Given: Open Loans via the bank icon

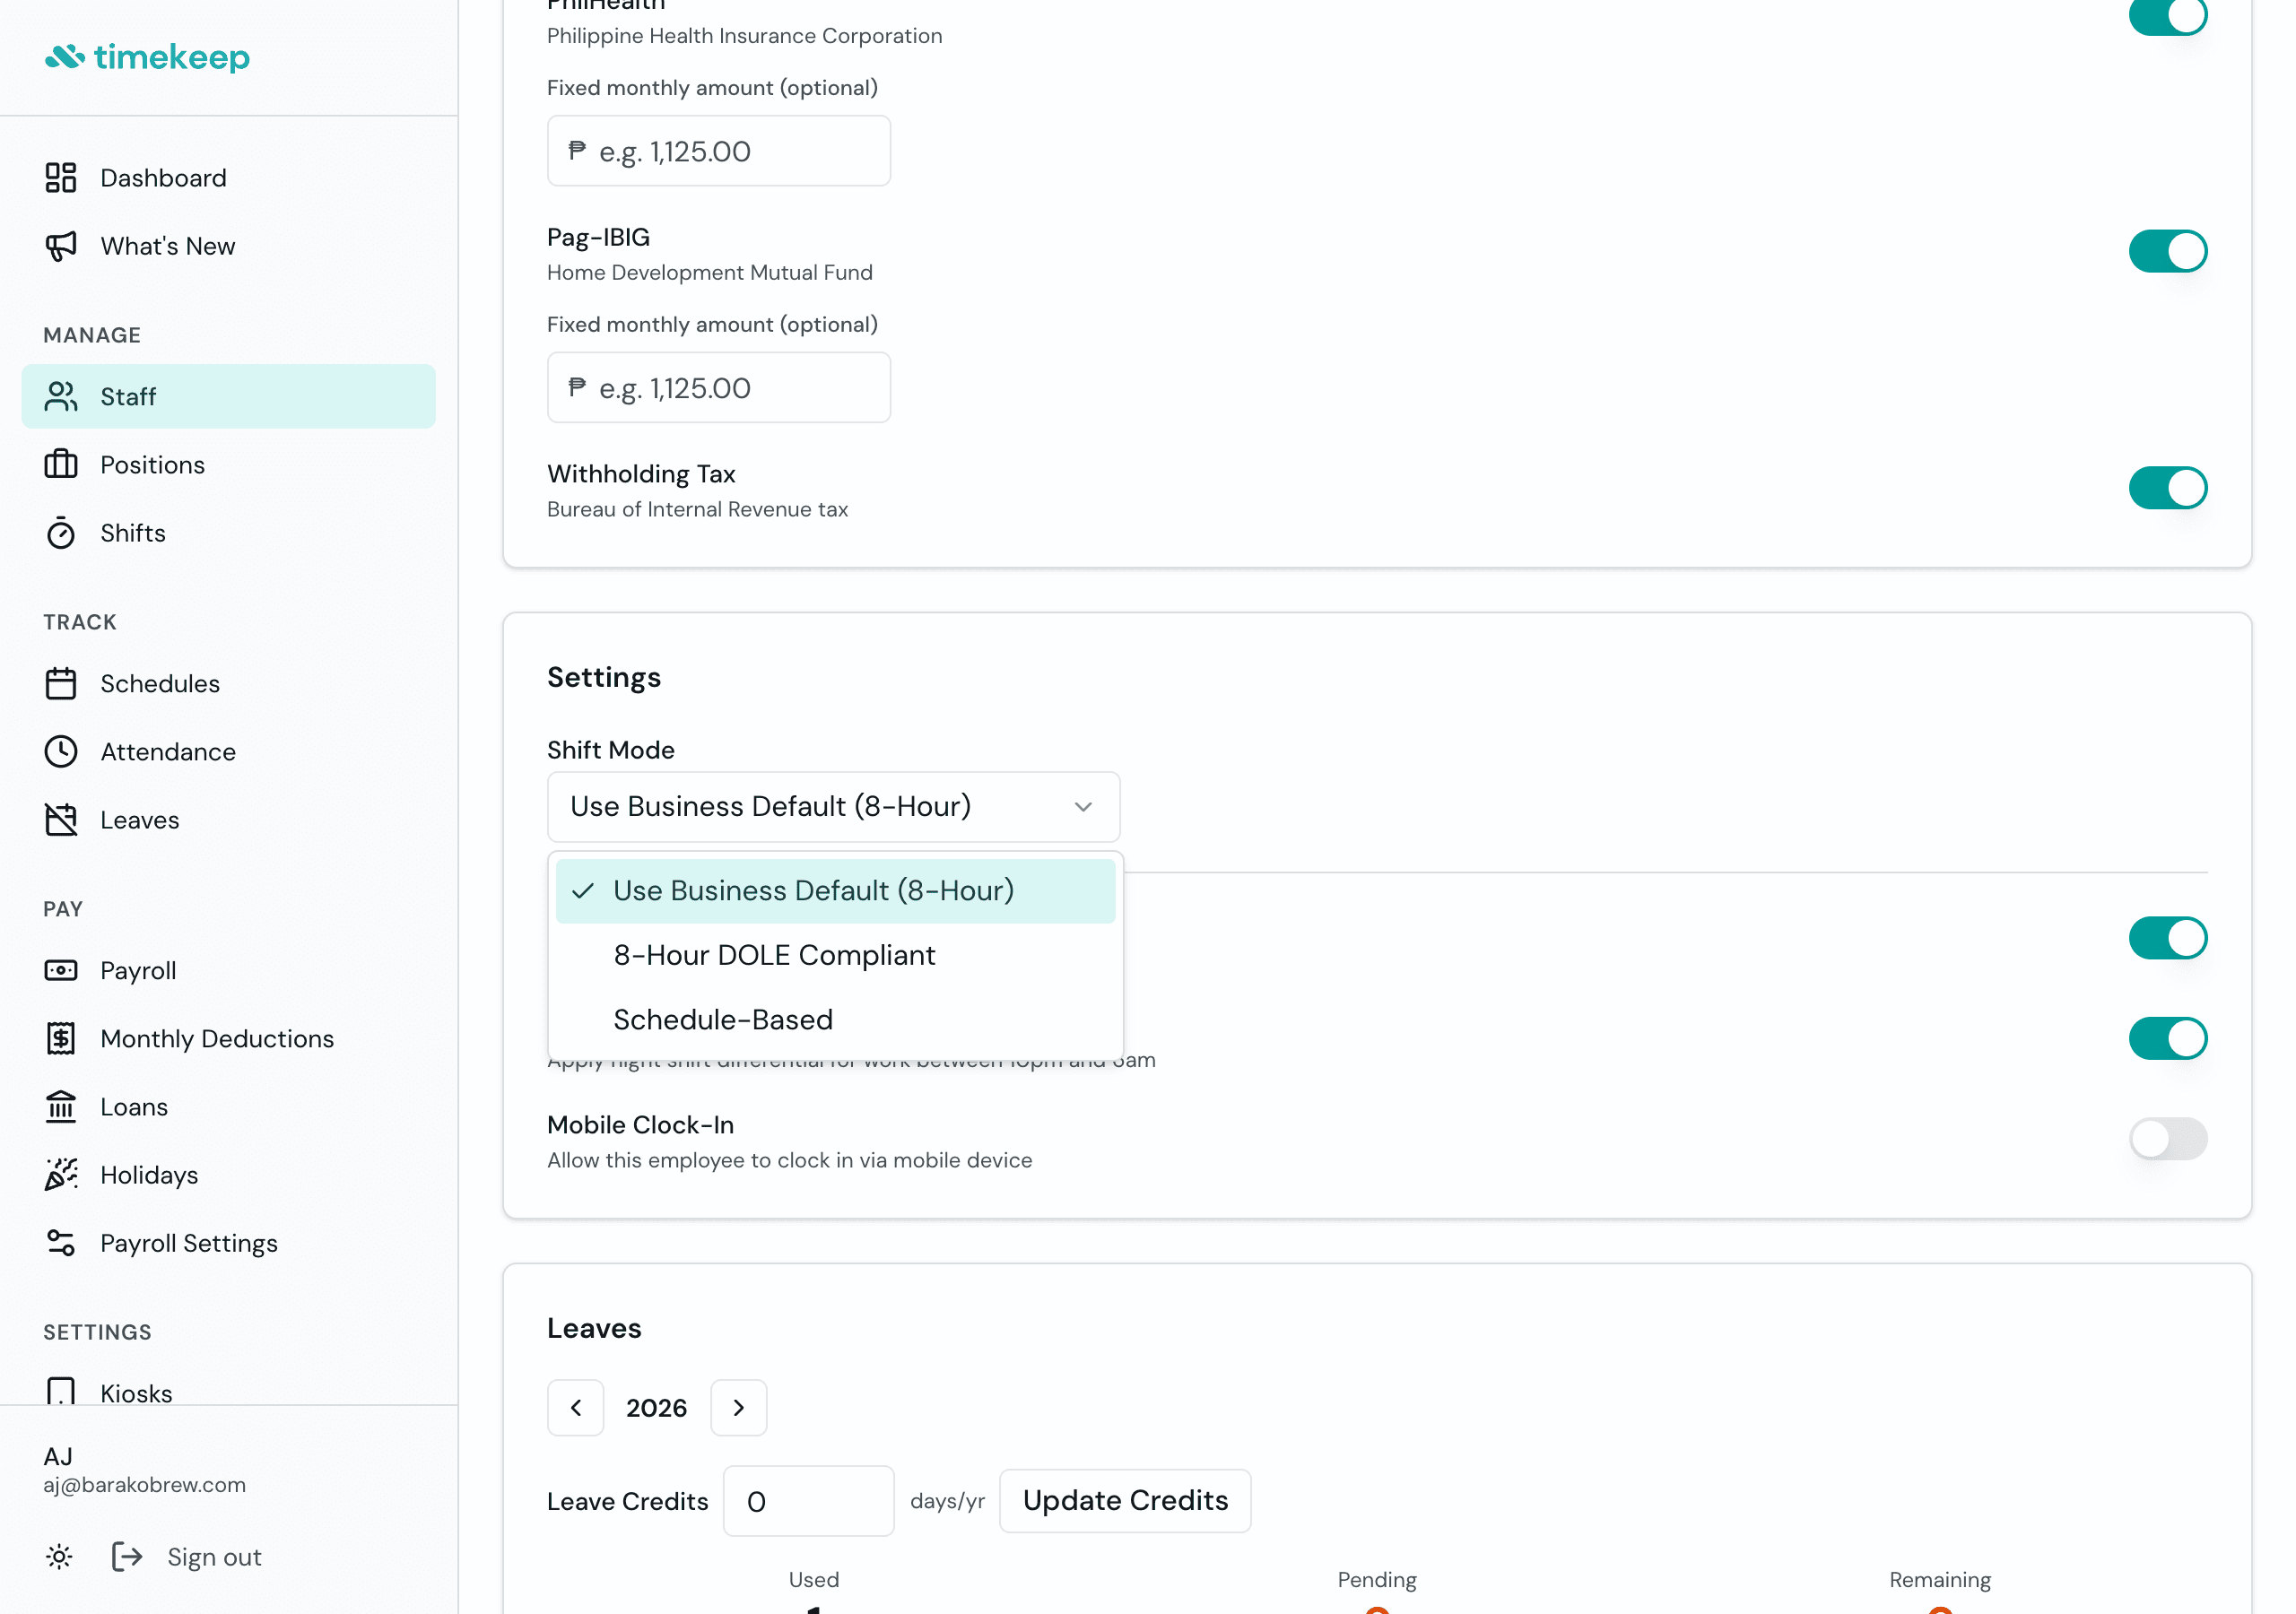Looking at the screenshot, I should click(x=60, y=1107).
